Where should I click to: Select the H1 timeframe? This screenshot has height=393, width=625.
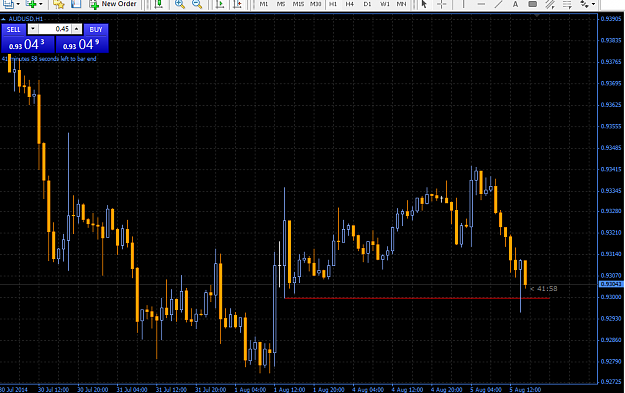(x=333, y=4)
